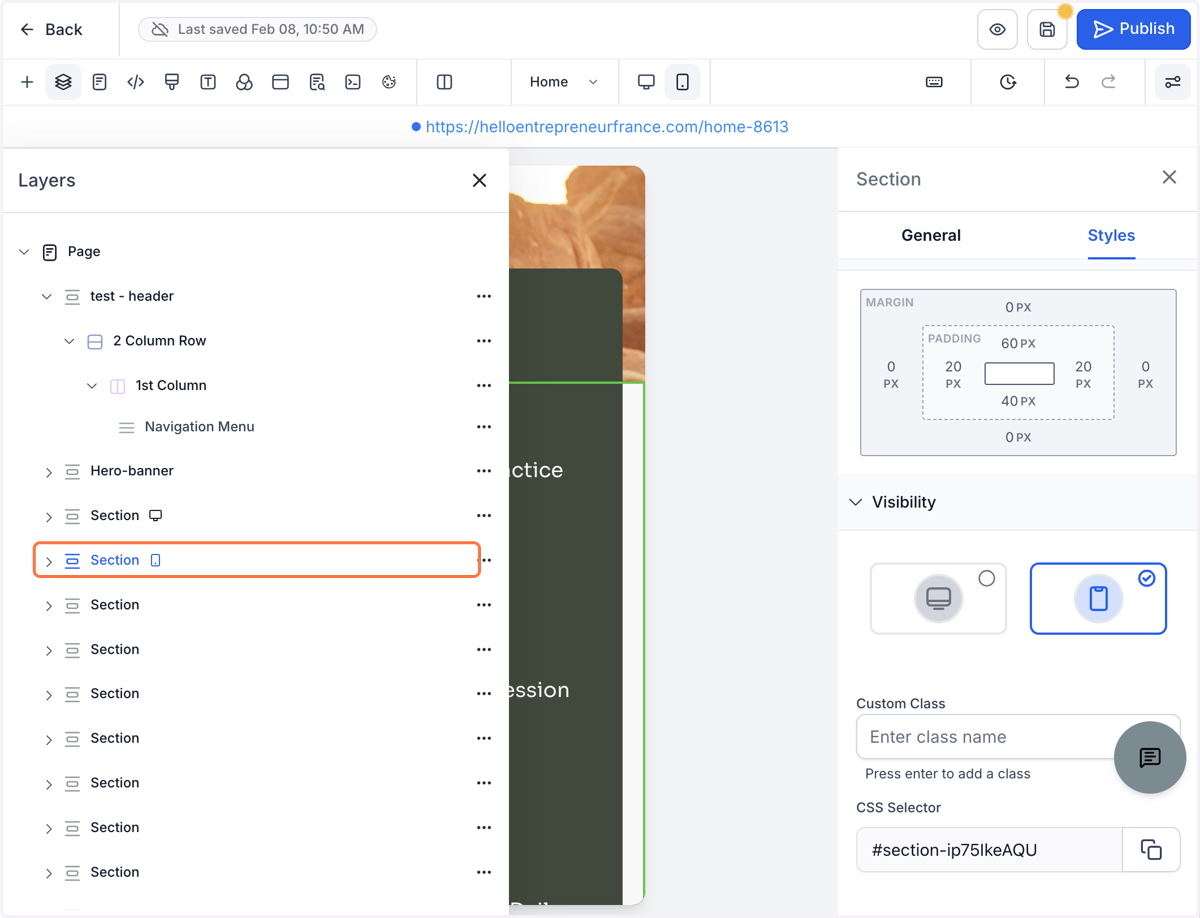1200x918 pixels.
Task: Open the custom code icon
Action: (135, 82)
